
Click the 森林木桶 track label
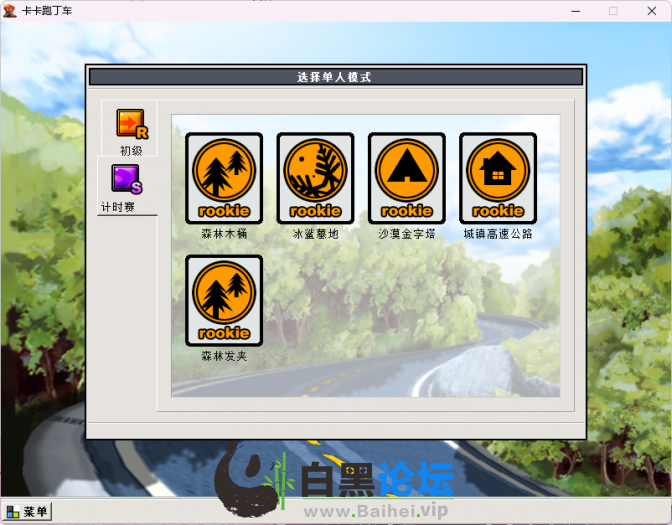click(224, 234)
